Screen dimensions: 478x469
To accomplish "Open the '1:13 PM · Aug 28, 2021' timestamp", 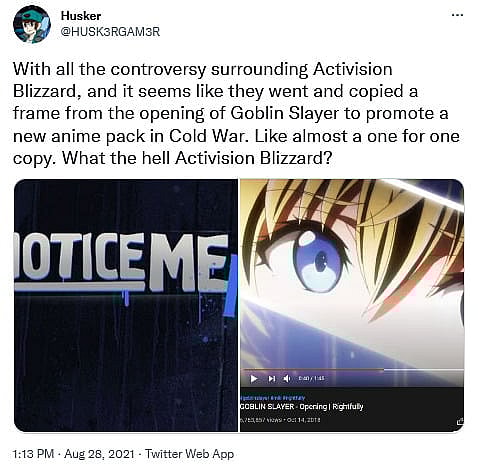I will pyautogui.click(x=73, y=454).
